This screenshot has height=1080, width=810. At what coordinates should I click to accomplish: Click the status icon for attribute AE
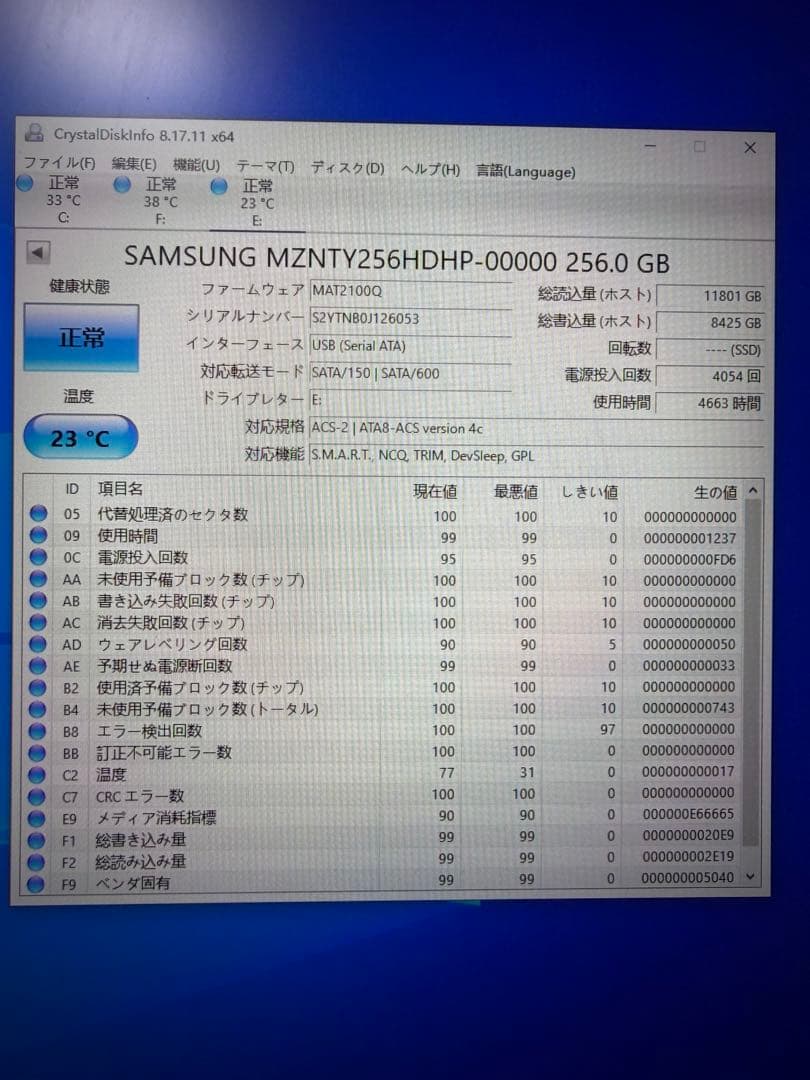[37, 665]
